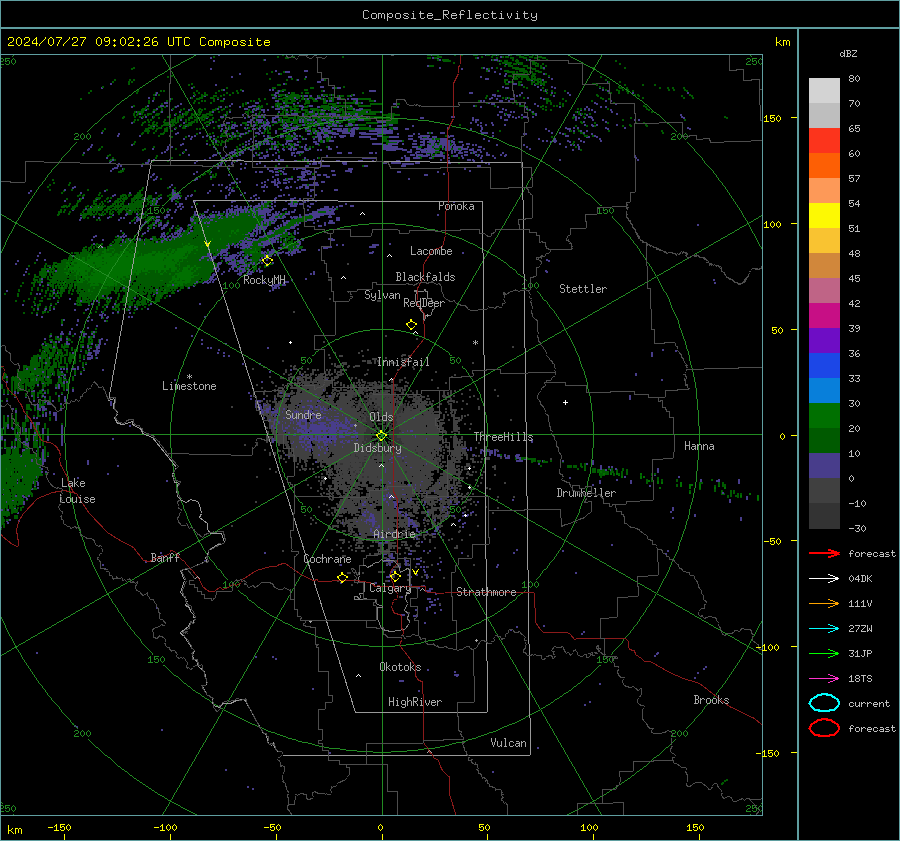Click the red forecast ellipse icon
The width and height of the screenshot is (900, 841).
(824, 728)
